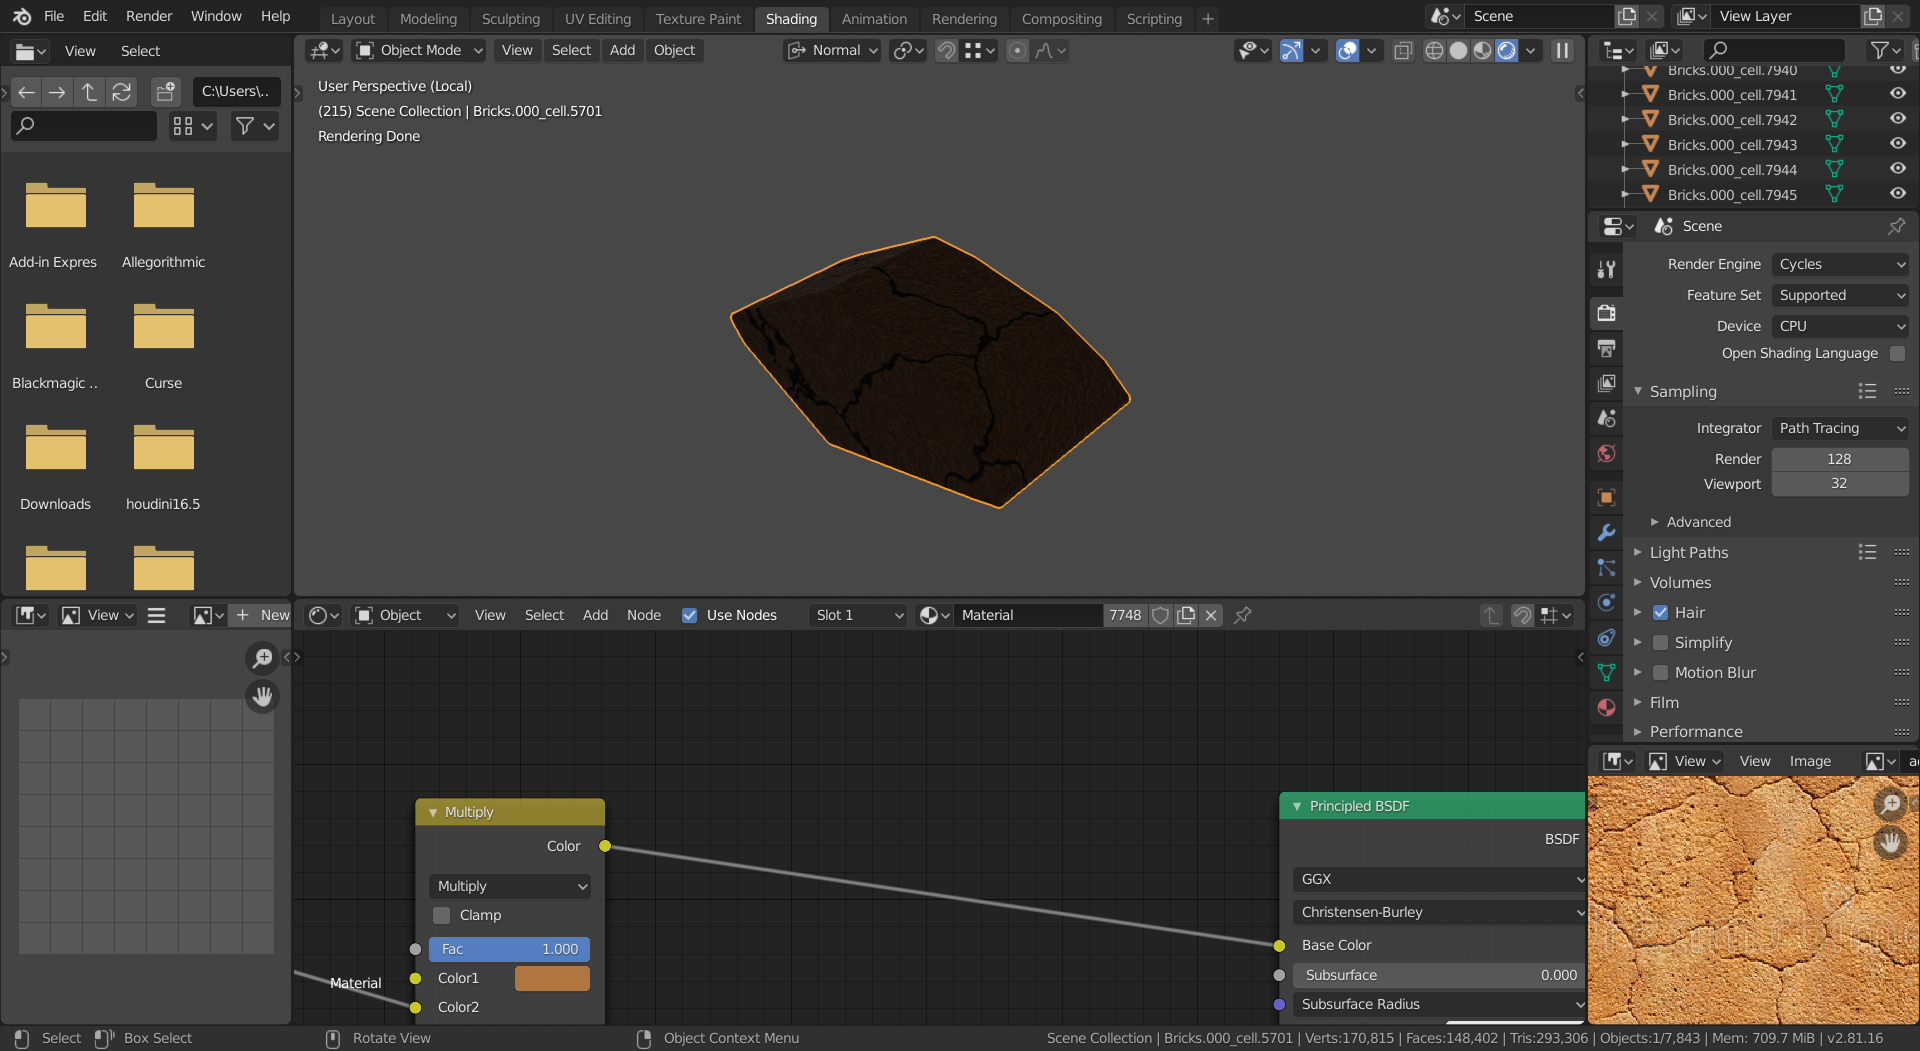Screen dimensions: 1920x1051
Task: Open the Modifier properties wrench tab
Action: click(1606, 533)
